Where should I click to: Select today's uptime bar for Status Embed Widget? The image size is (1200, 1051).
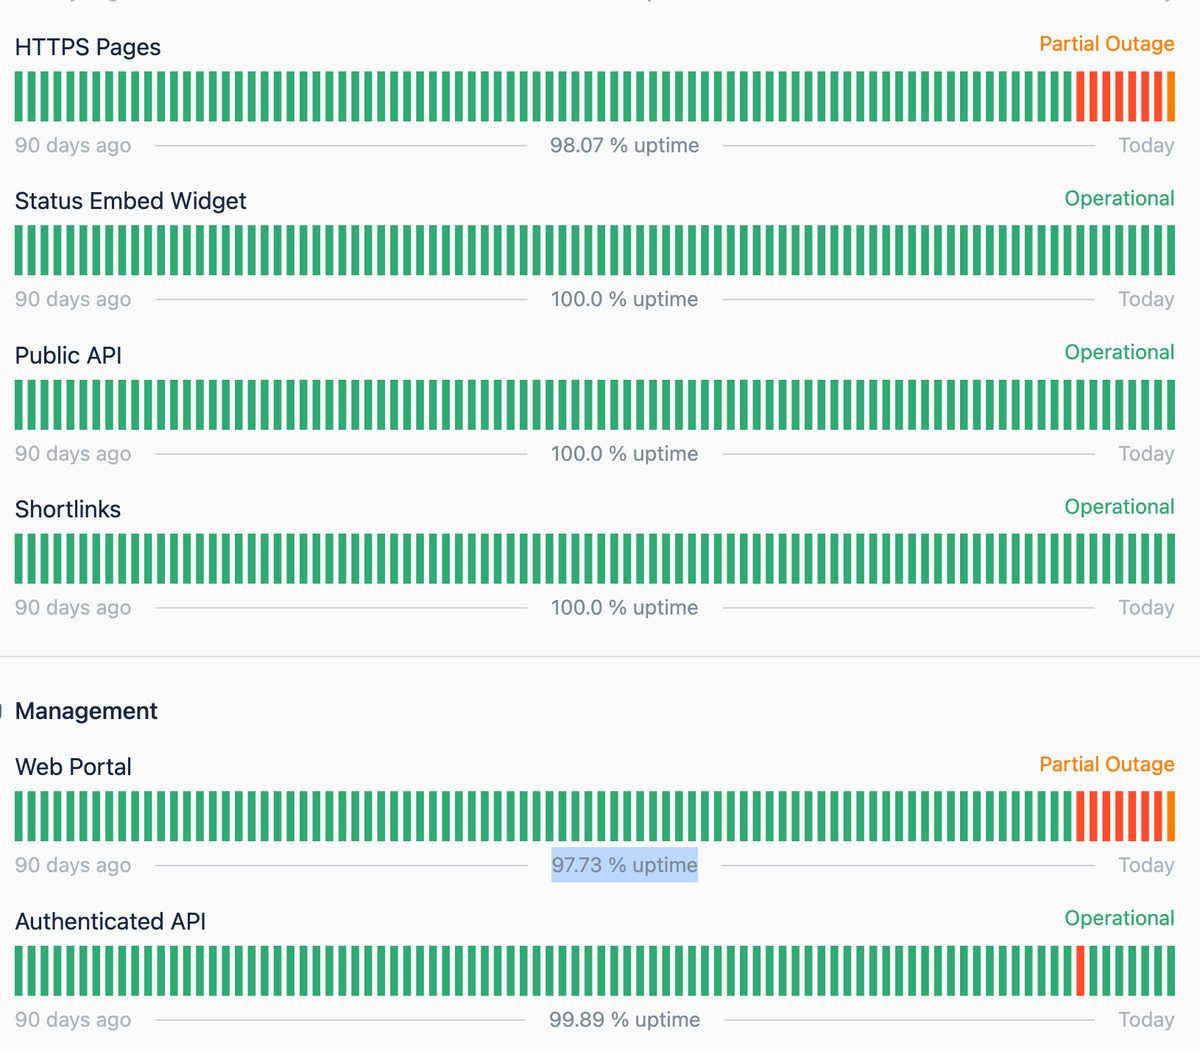(1170, 250)
